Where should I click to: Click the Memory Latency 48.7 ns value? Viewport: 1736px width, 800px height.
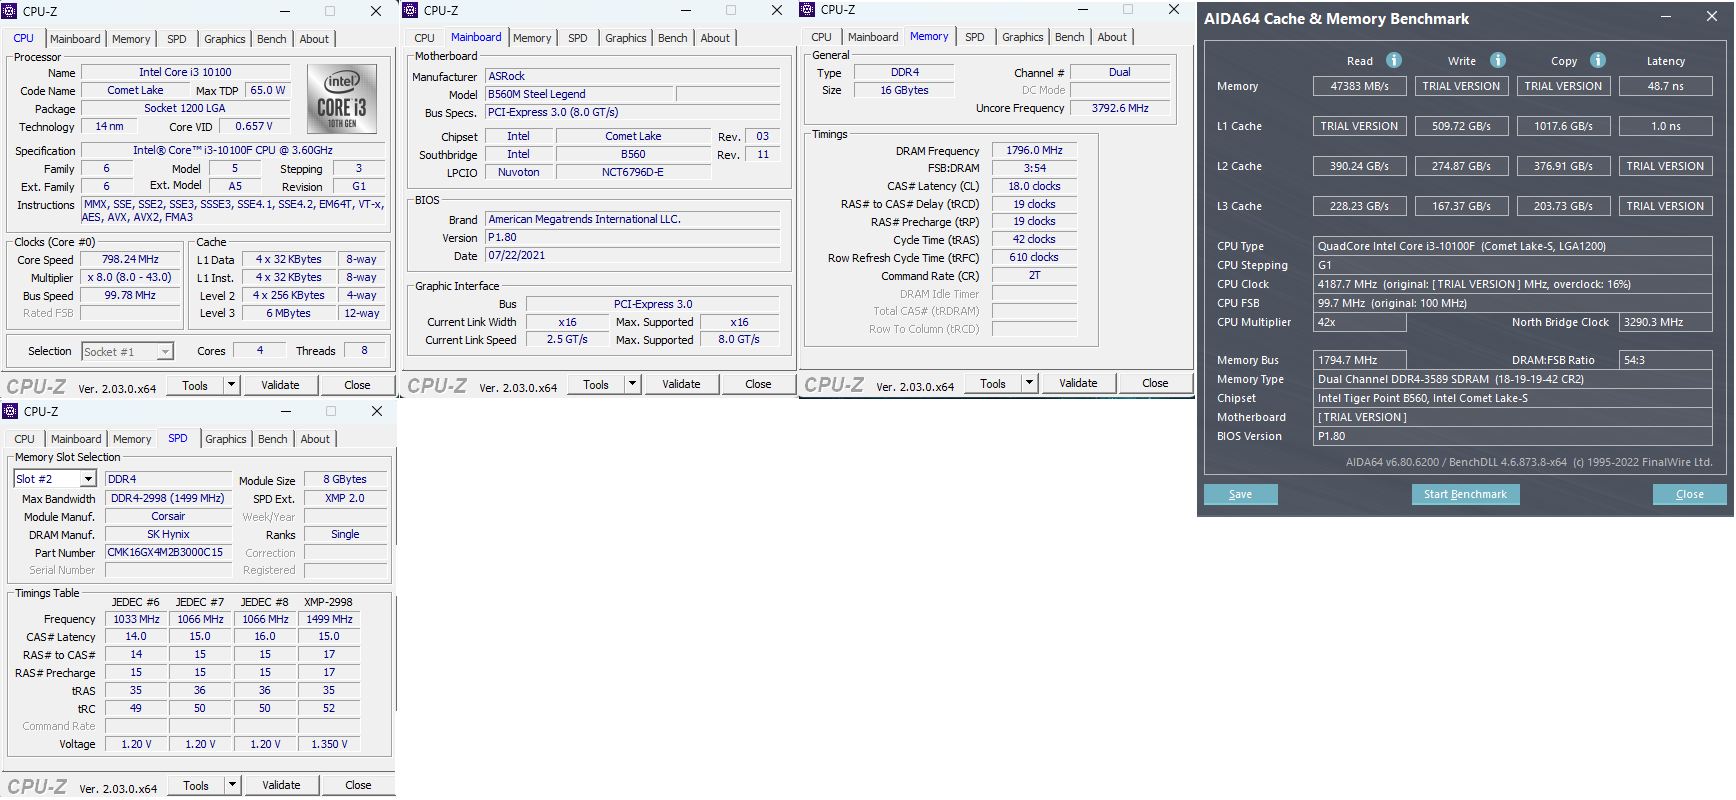click(1666, 86)
